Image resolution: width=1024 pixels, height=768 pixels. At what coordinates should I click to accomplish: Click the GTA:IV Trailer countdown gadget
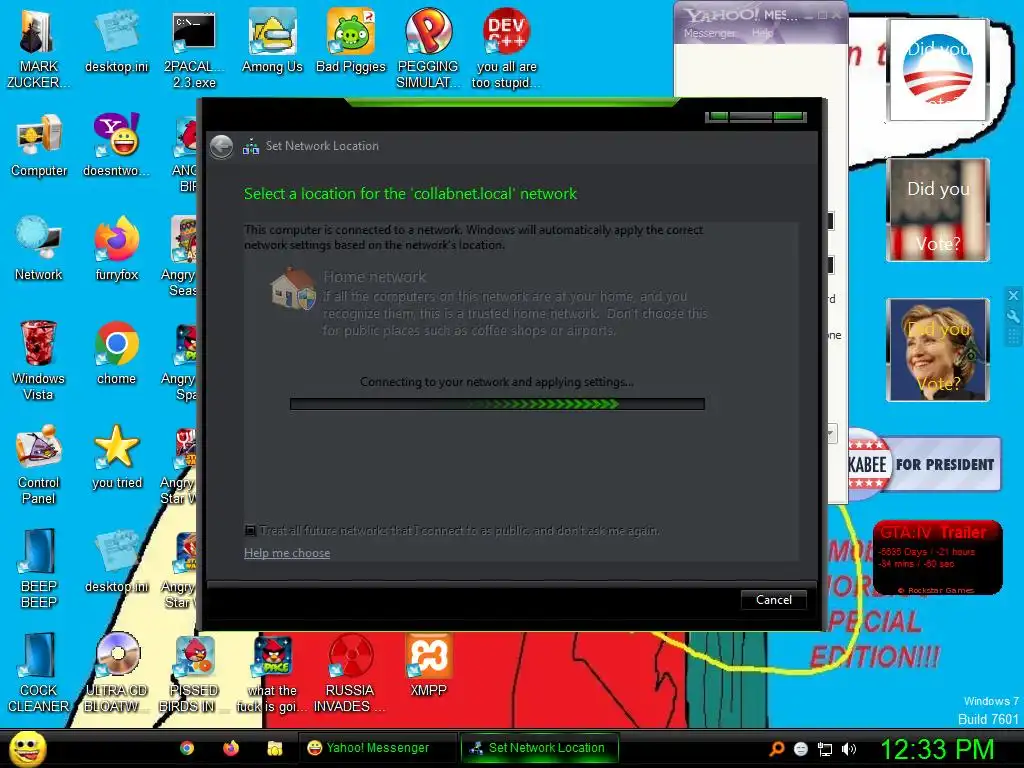pos(938,557)
